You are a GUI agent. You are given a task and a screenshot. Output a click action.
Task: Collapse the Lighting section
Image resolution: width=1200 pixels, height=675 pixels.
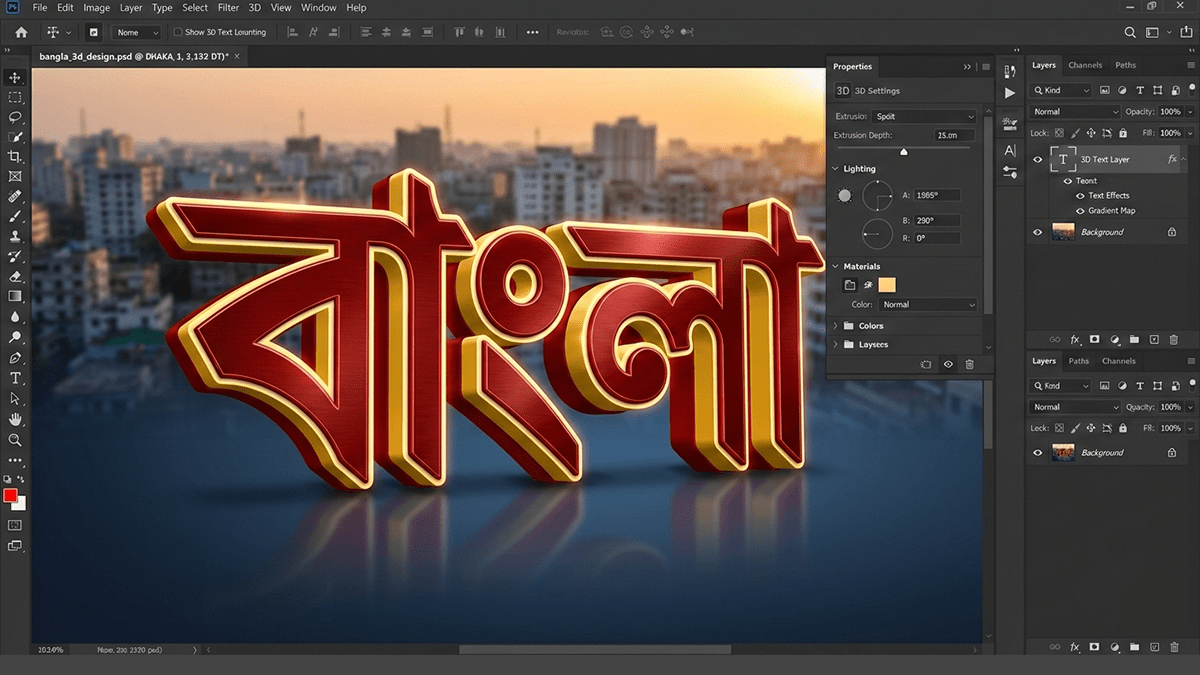[x=837, y=169]
